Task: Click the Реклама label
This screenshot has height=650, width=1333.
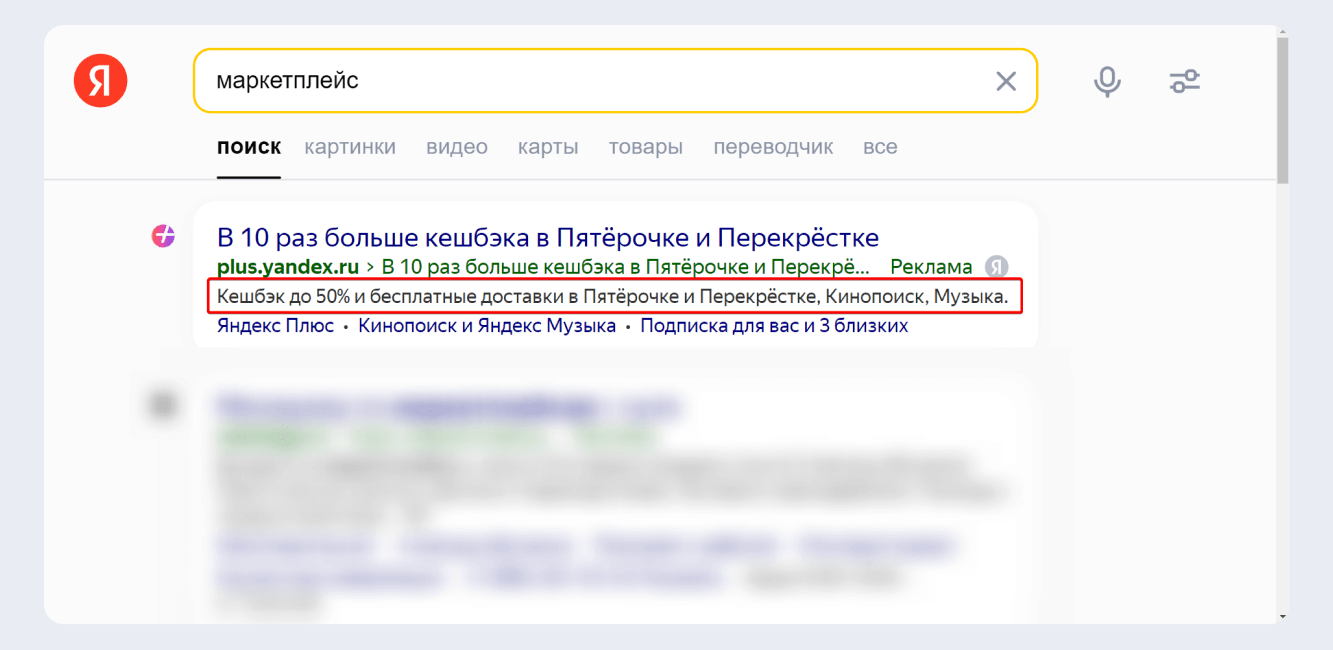Action: click(931, 267)
